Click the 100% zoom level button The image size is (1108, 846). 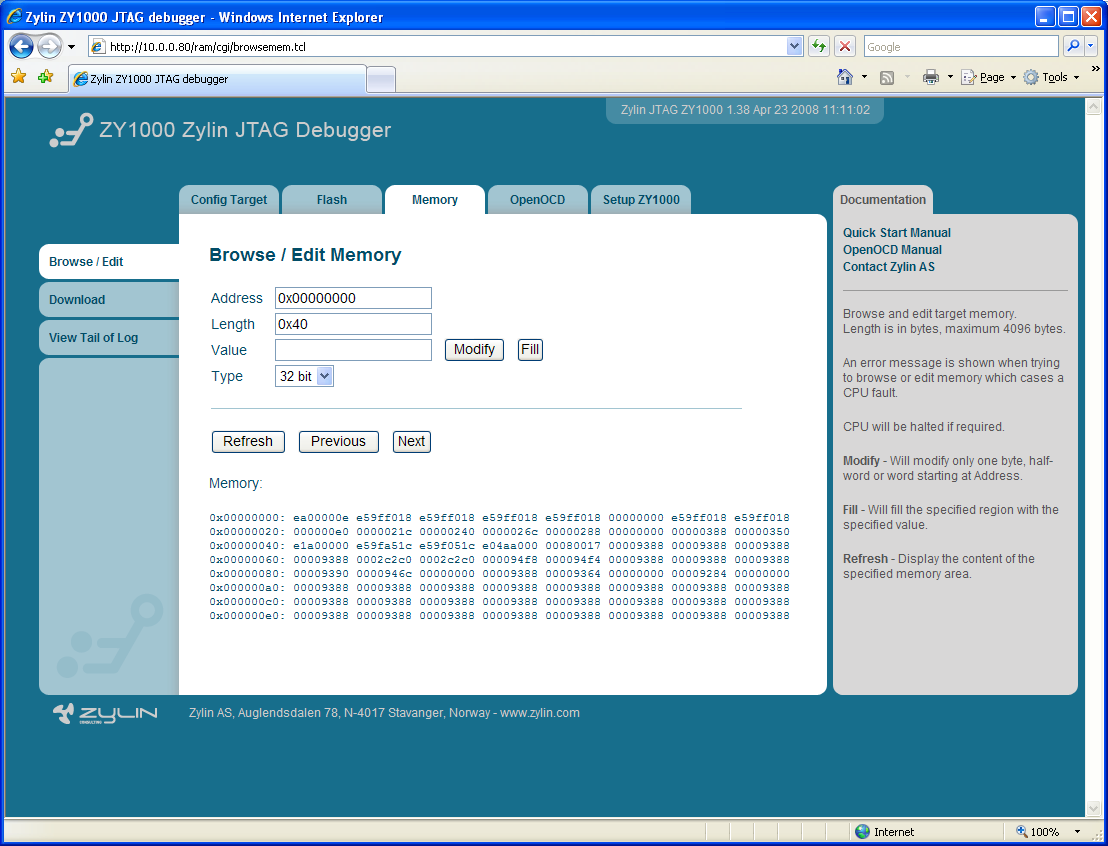[1038, 832]
